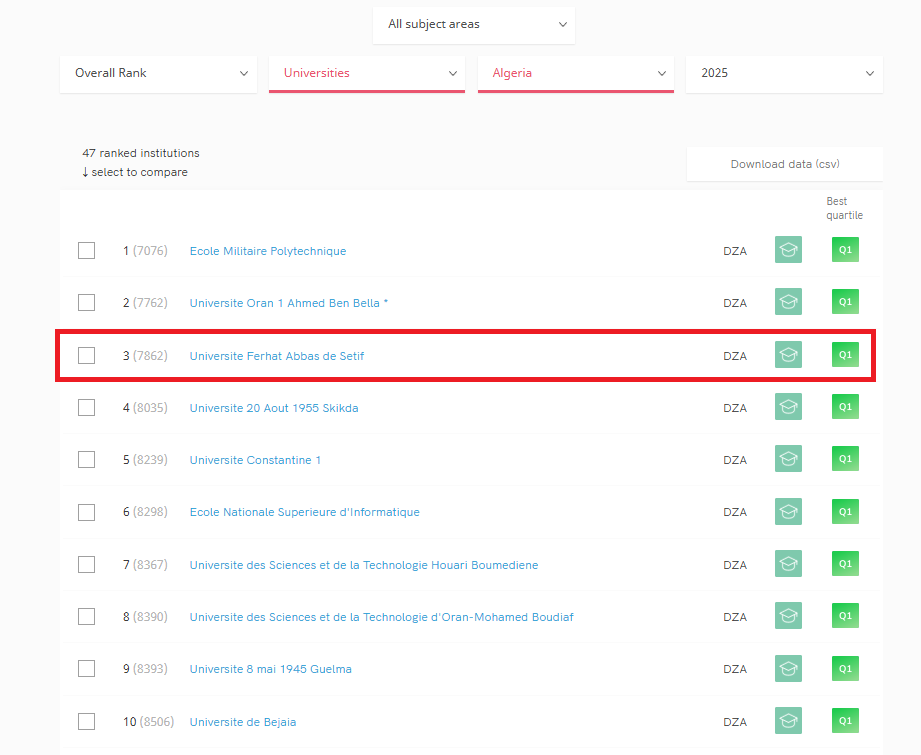Open the All subject areas dropdown

(x=474, y=25)
